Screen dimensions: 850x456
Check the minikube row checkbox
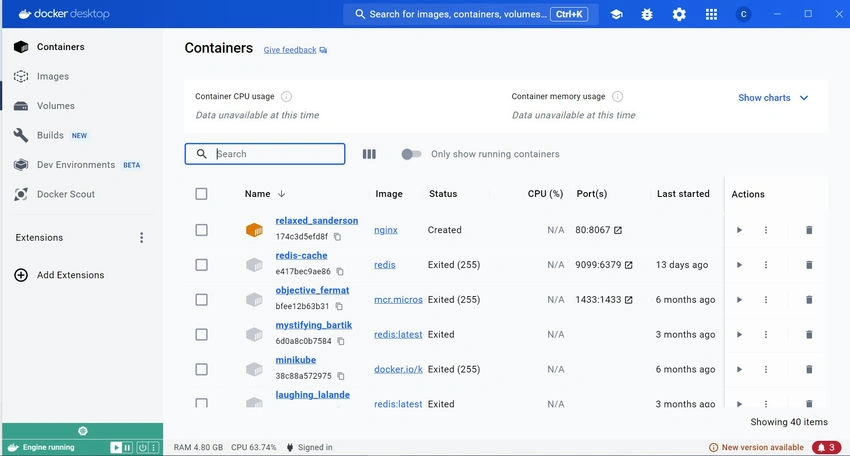201,369
